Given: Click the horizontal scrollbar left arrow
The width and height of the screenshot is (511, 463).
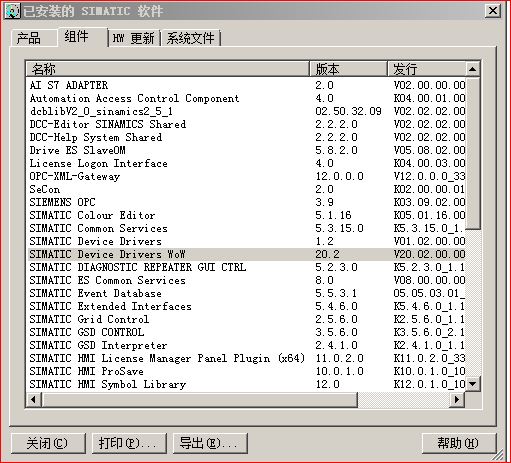Looking at the screenshot, I should (x=33, y=399).
